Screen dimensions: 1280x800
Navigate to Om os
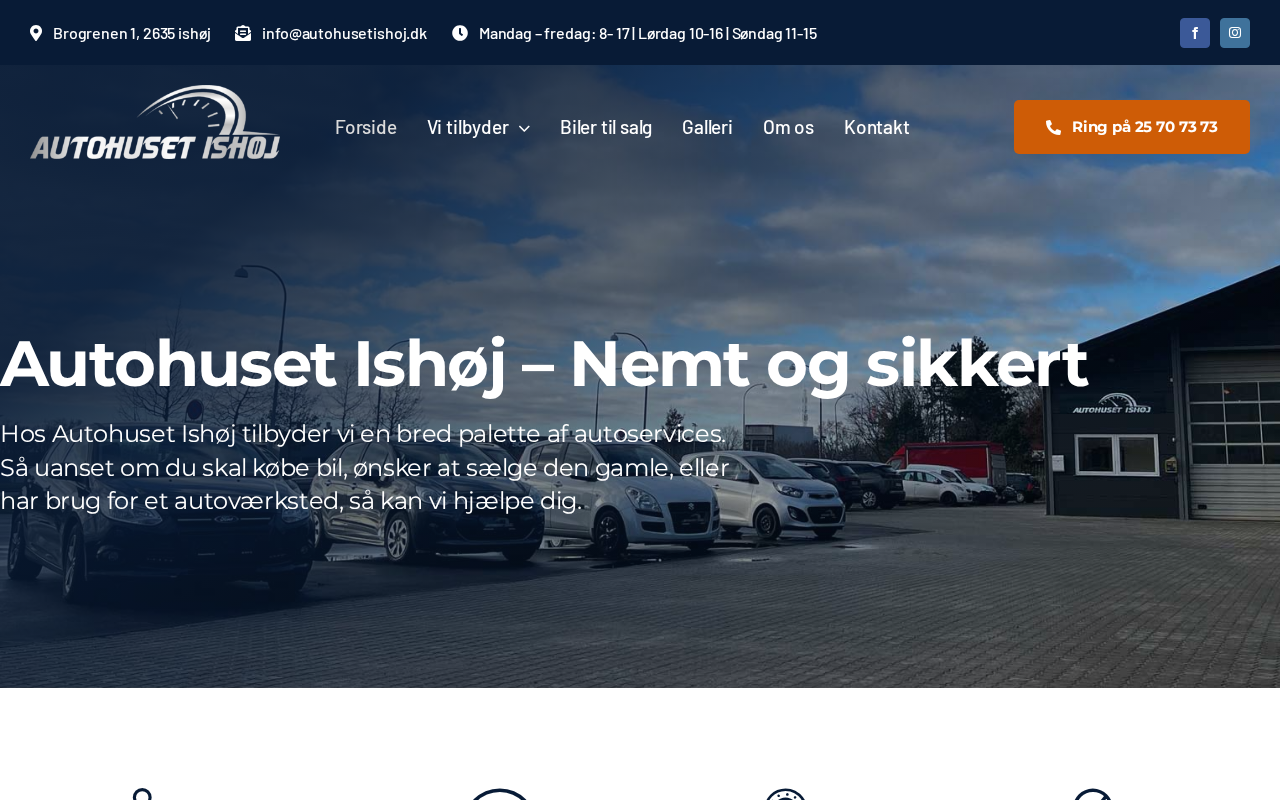click(788, 127)
